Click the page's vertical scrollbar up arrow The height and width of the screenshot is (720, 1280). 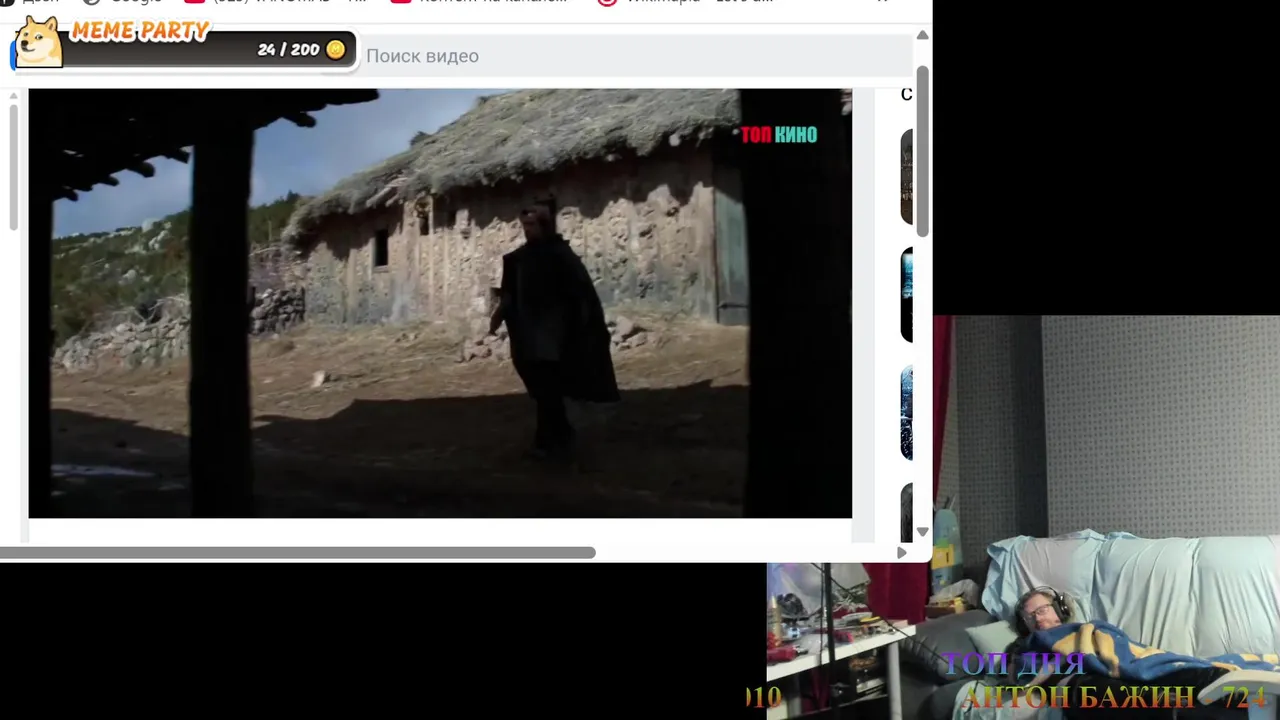[x=923, y=36]
